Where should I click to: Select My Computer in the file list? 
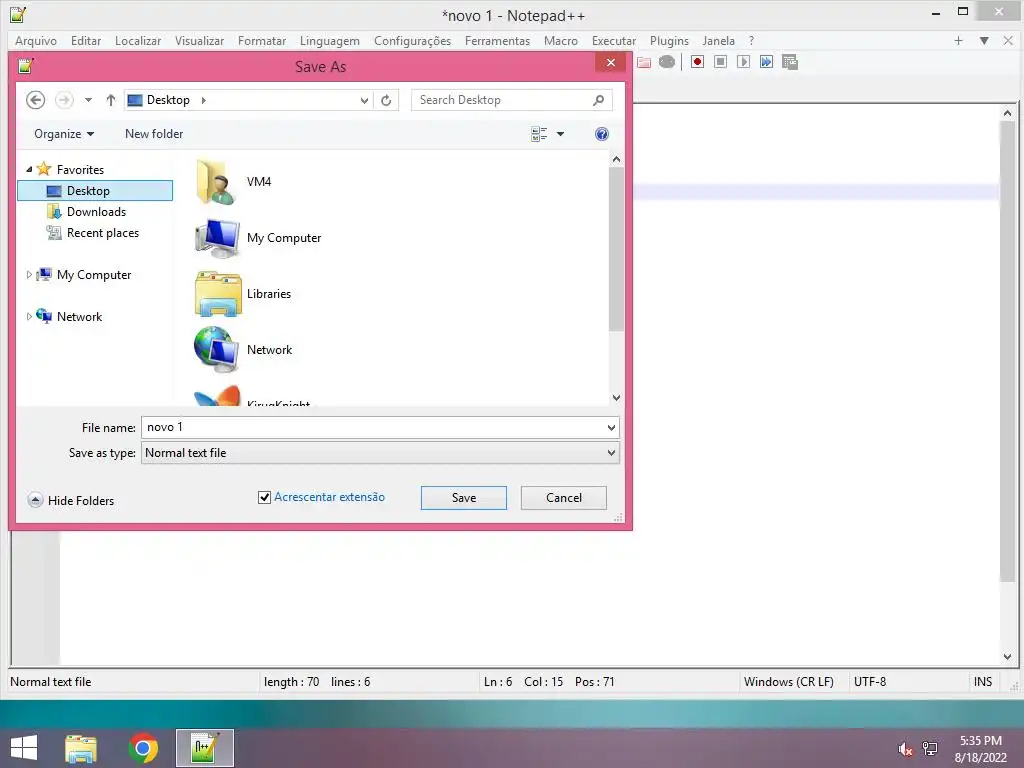coord(258,238)
